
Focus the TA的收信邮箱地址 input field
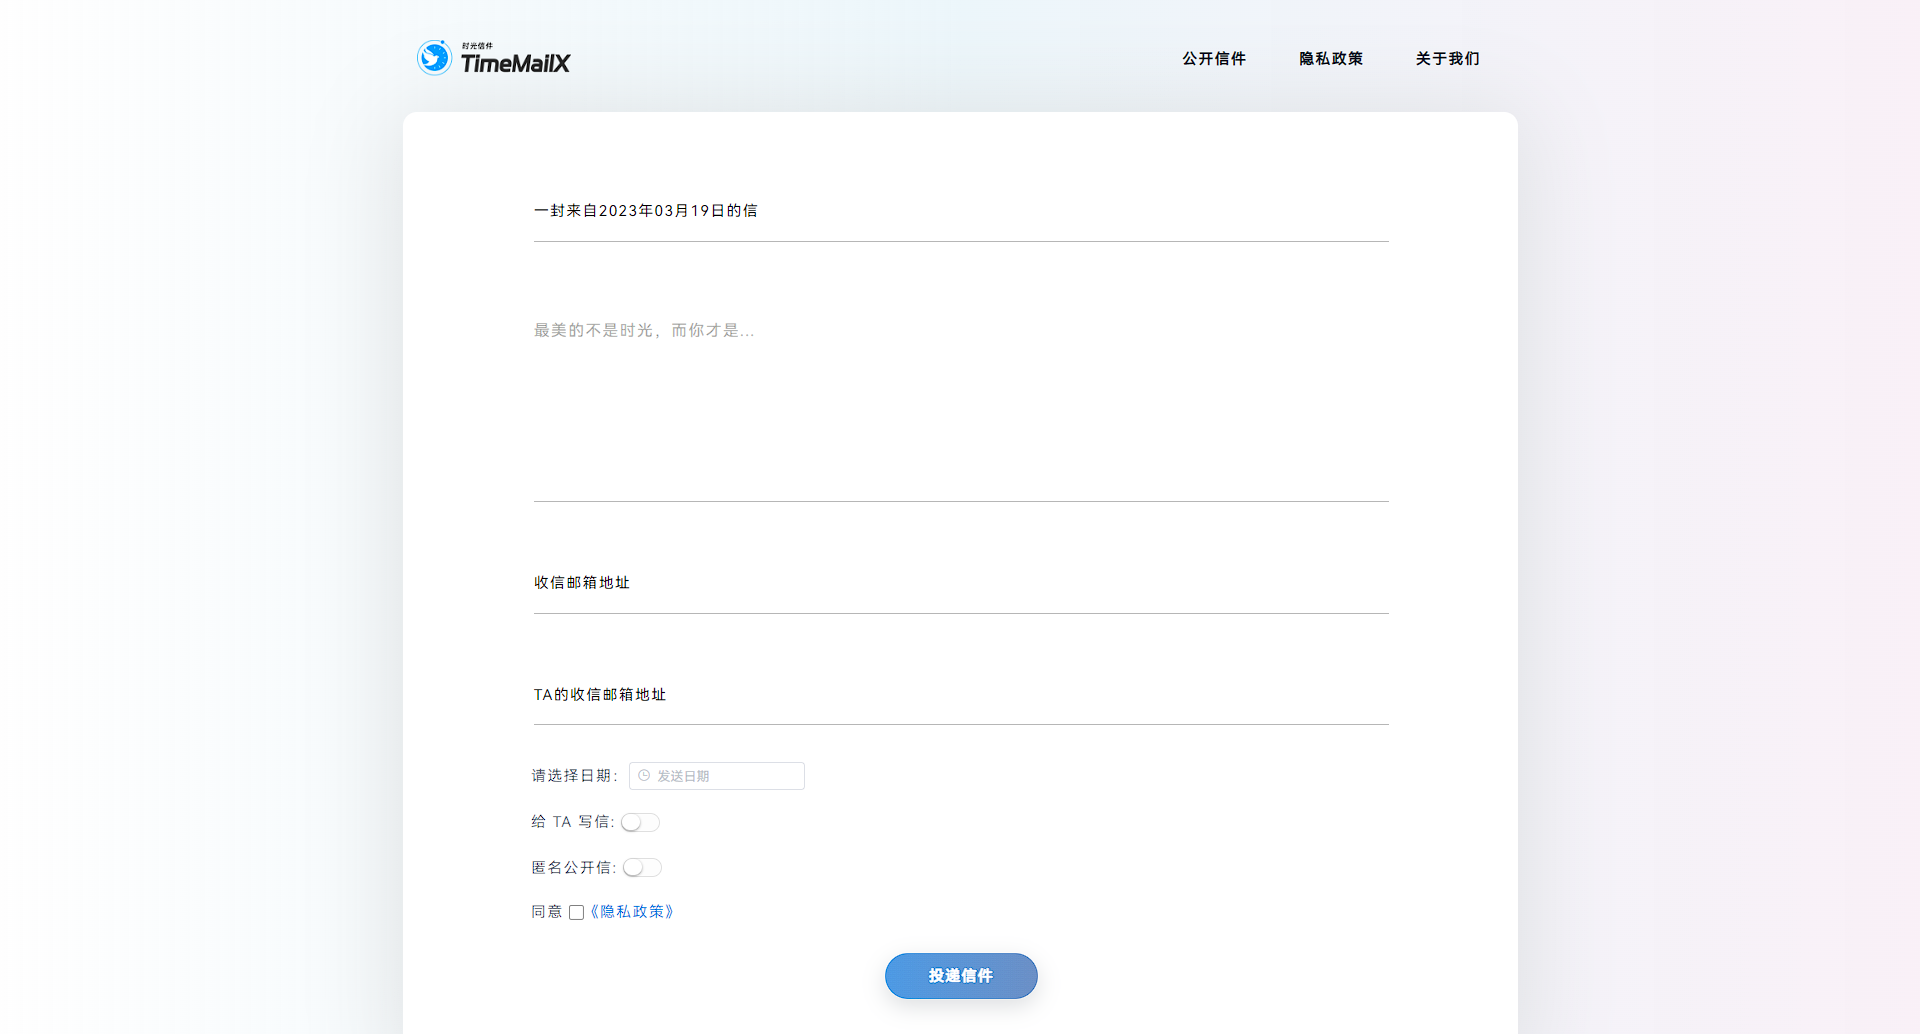[960, 695]
